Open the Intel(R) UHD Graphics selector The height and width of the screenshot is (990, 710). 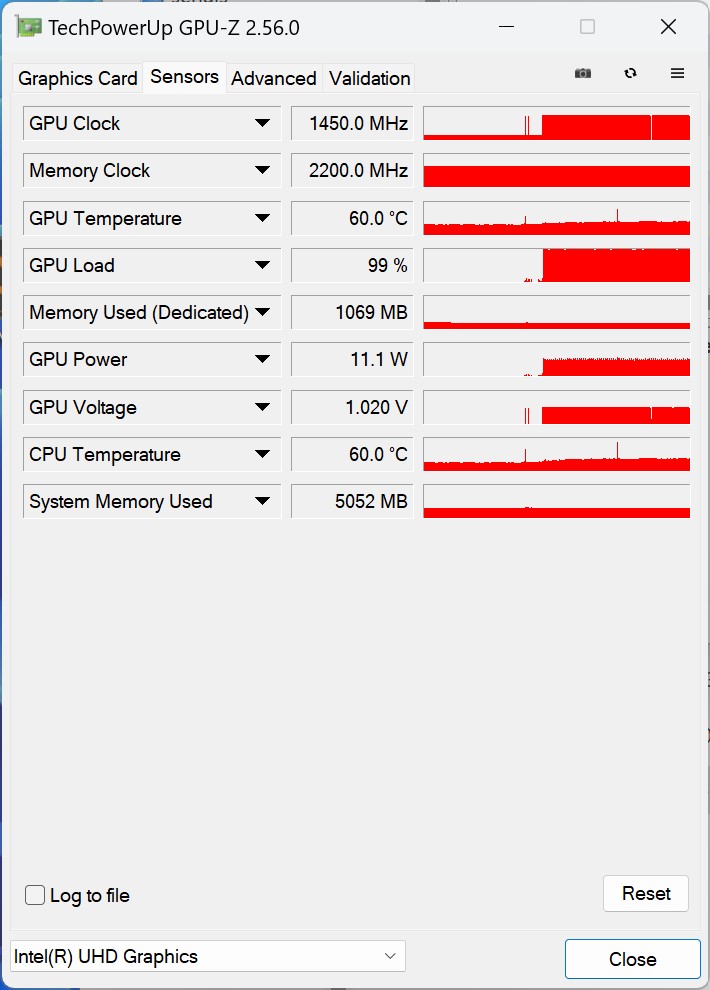[208, 956]
